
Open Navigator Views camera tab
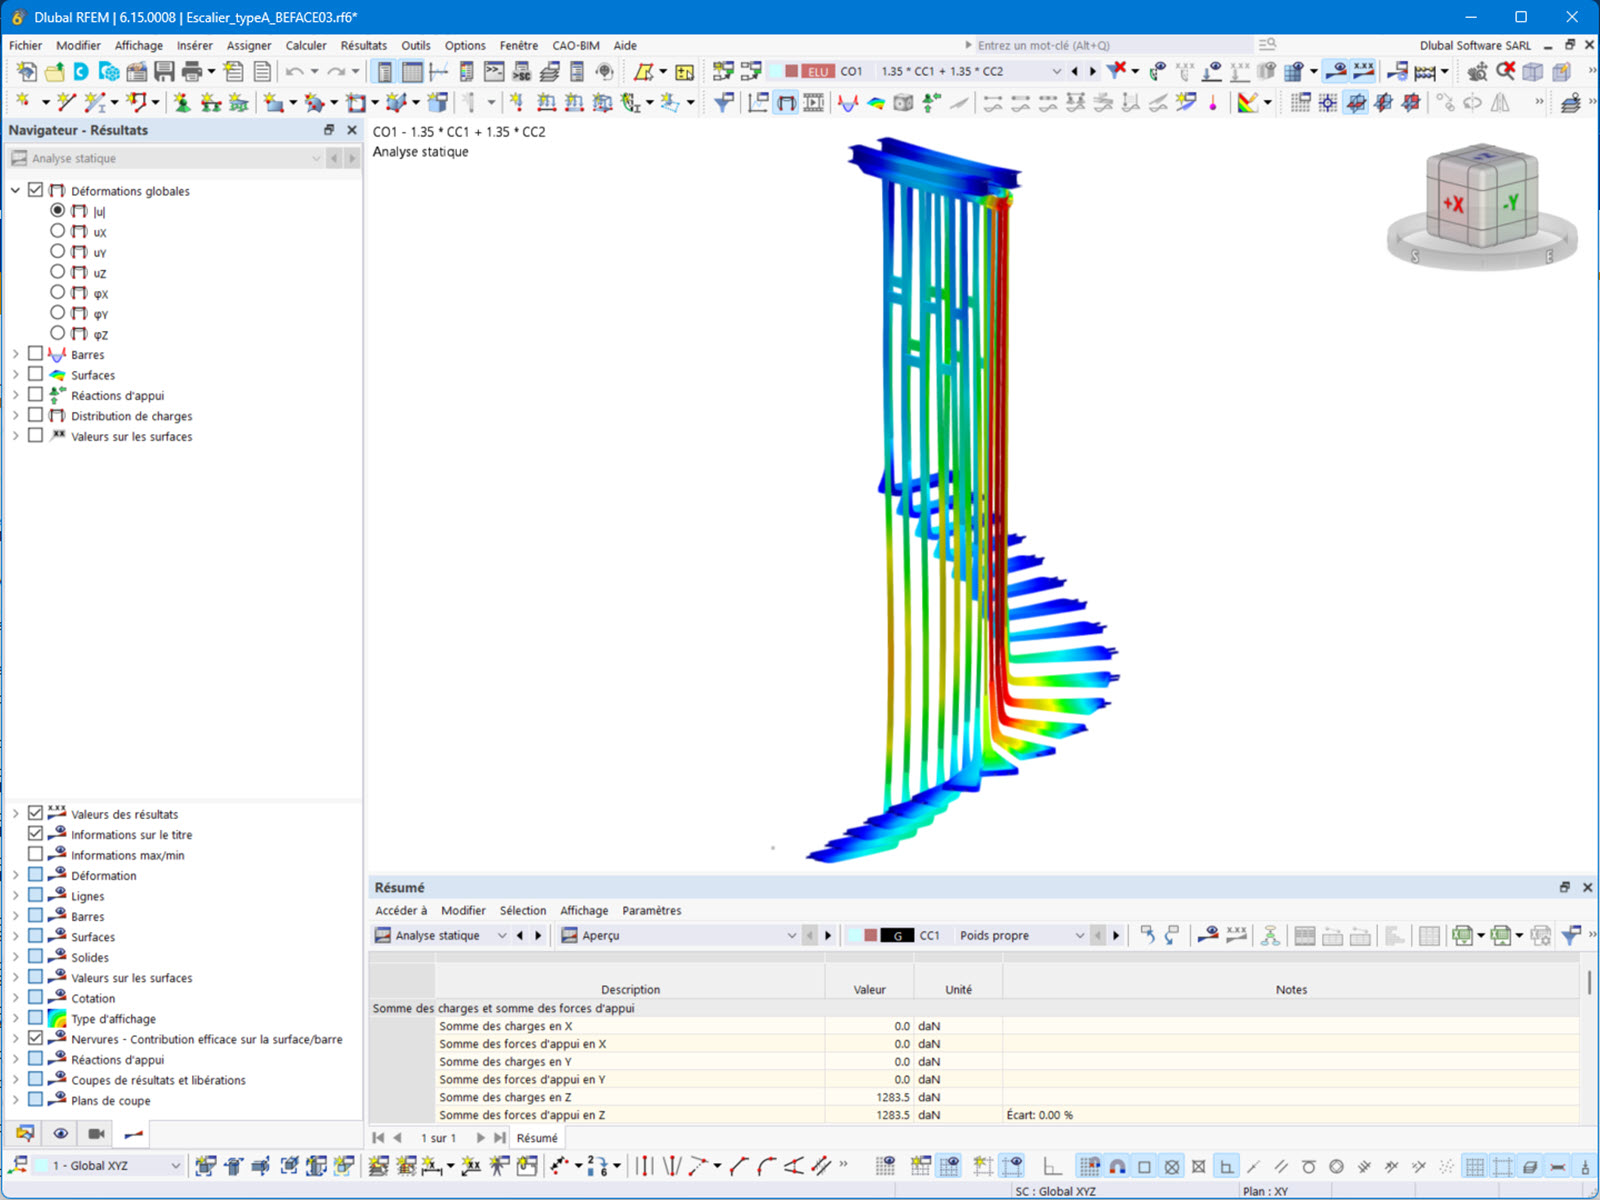(x=96, y=1134)
